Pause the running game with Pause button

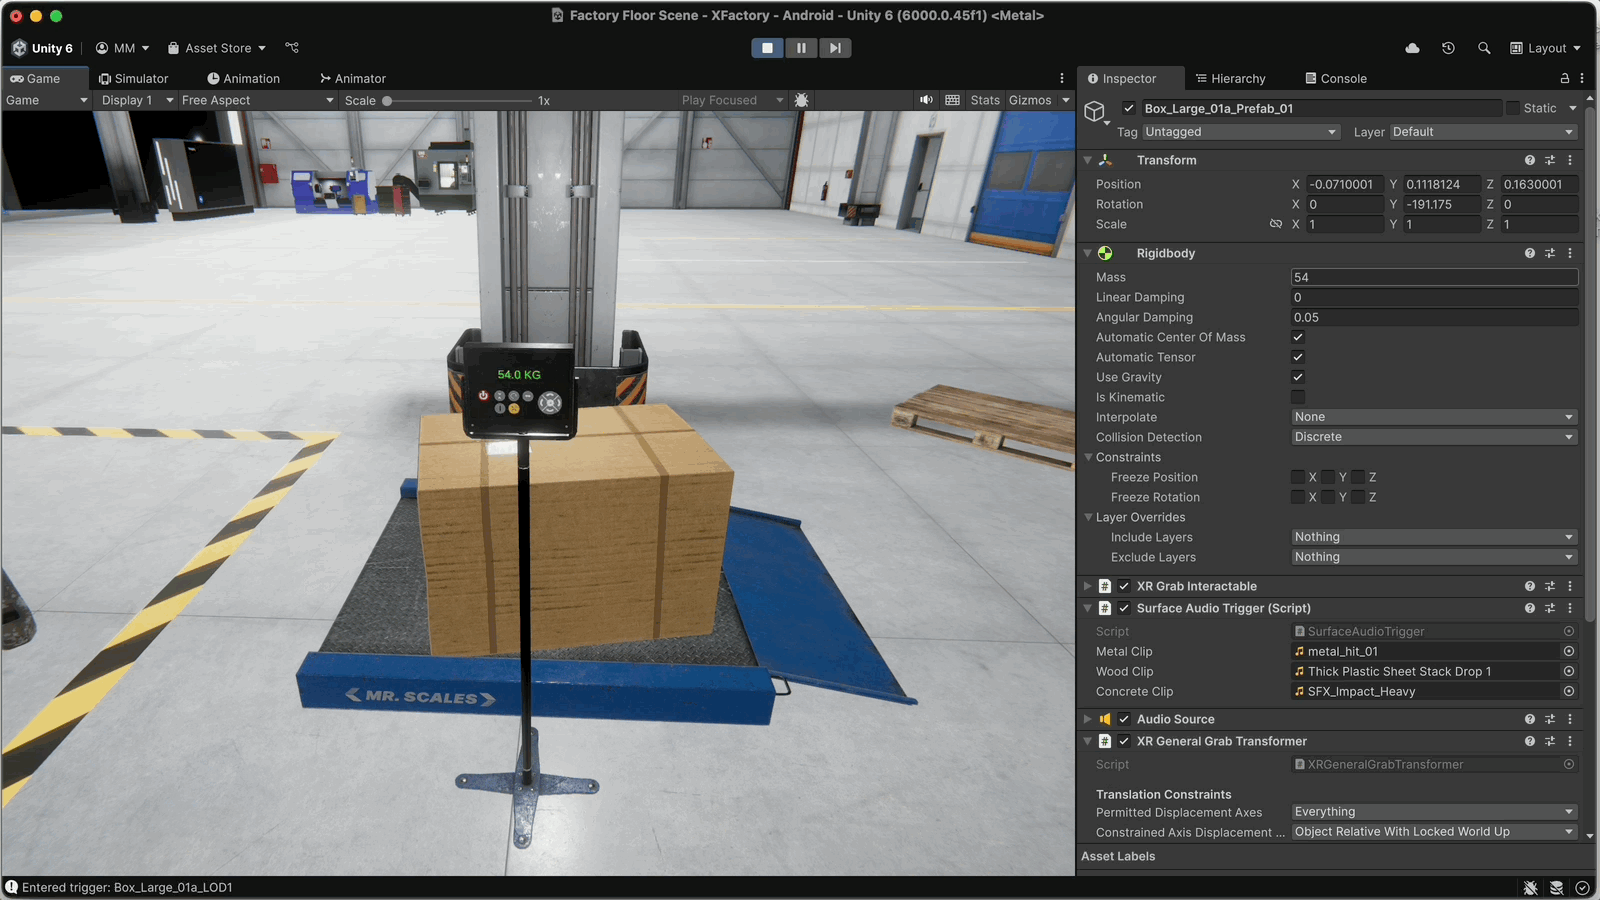pos(801,48)
